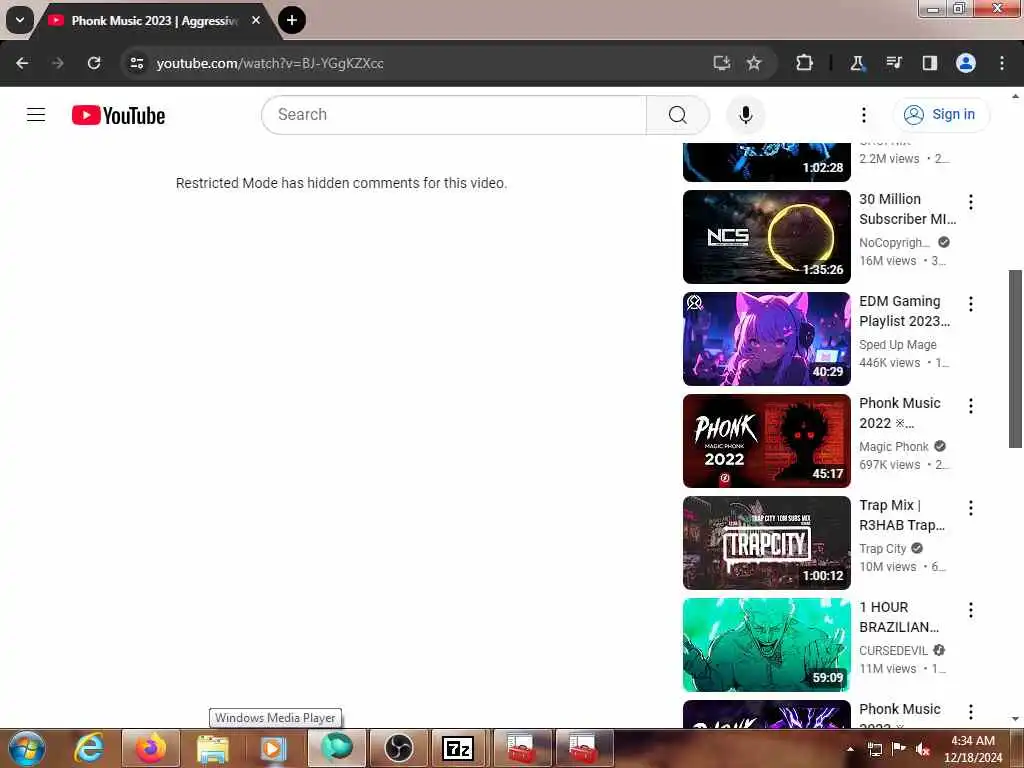Screen dimensions: 1024x768
Task: Open the YouTube guide hamburger menu
Action: click(36, 115)
